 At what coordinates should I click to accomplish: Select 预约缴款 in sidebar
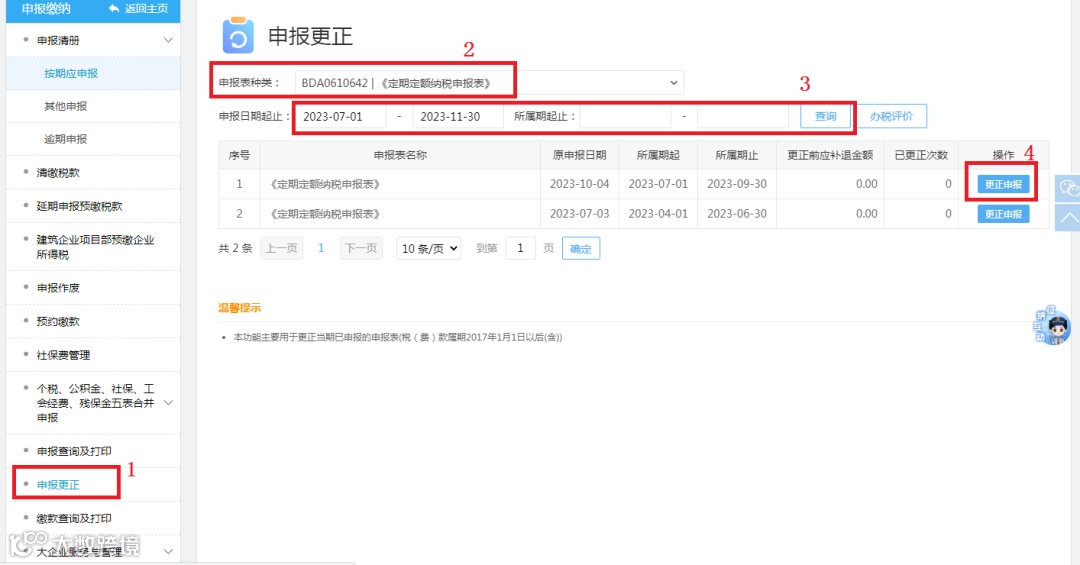click(58, 322)
